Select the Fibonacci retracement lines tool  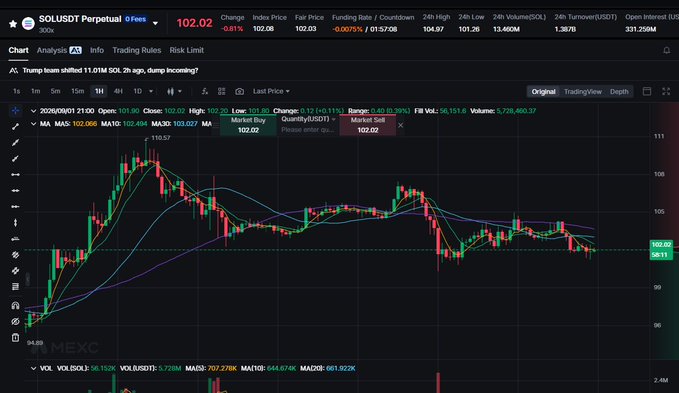(15, 287)
